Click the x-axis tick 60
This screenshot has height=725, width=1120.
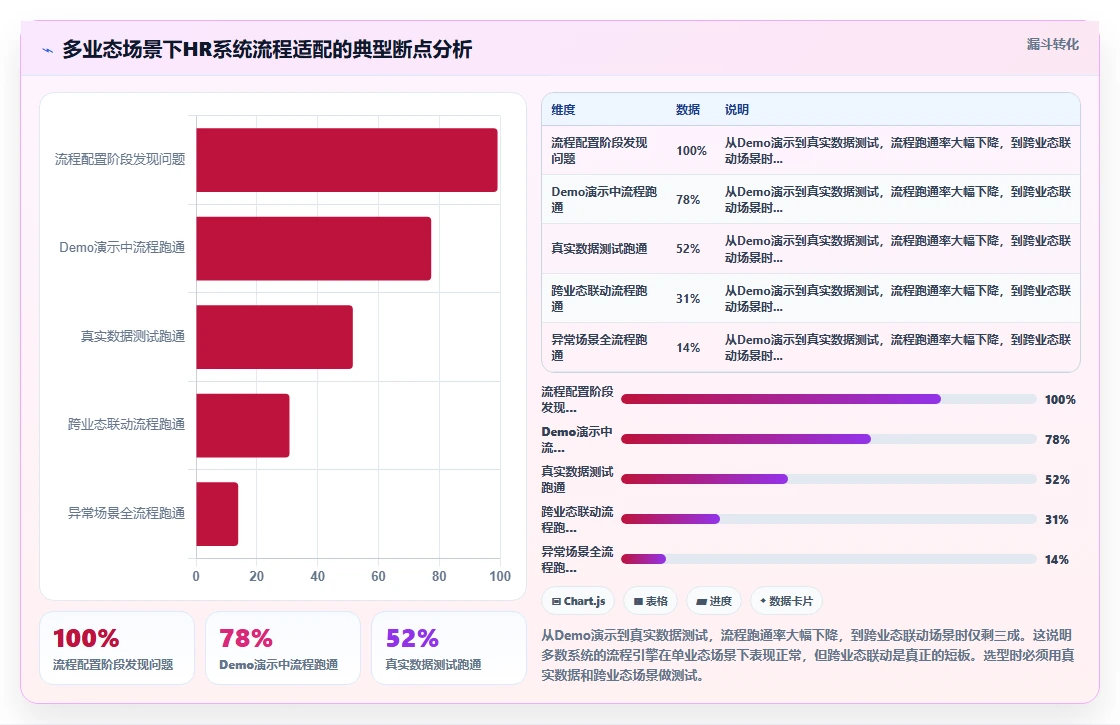point(379,576)
